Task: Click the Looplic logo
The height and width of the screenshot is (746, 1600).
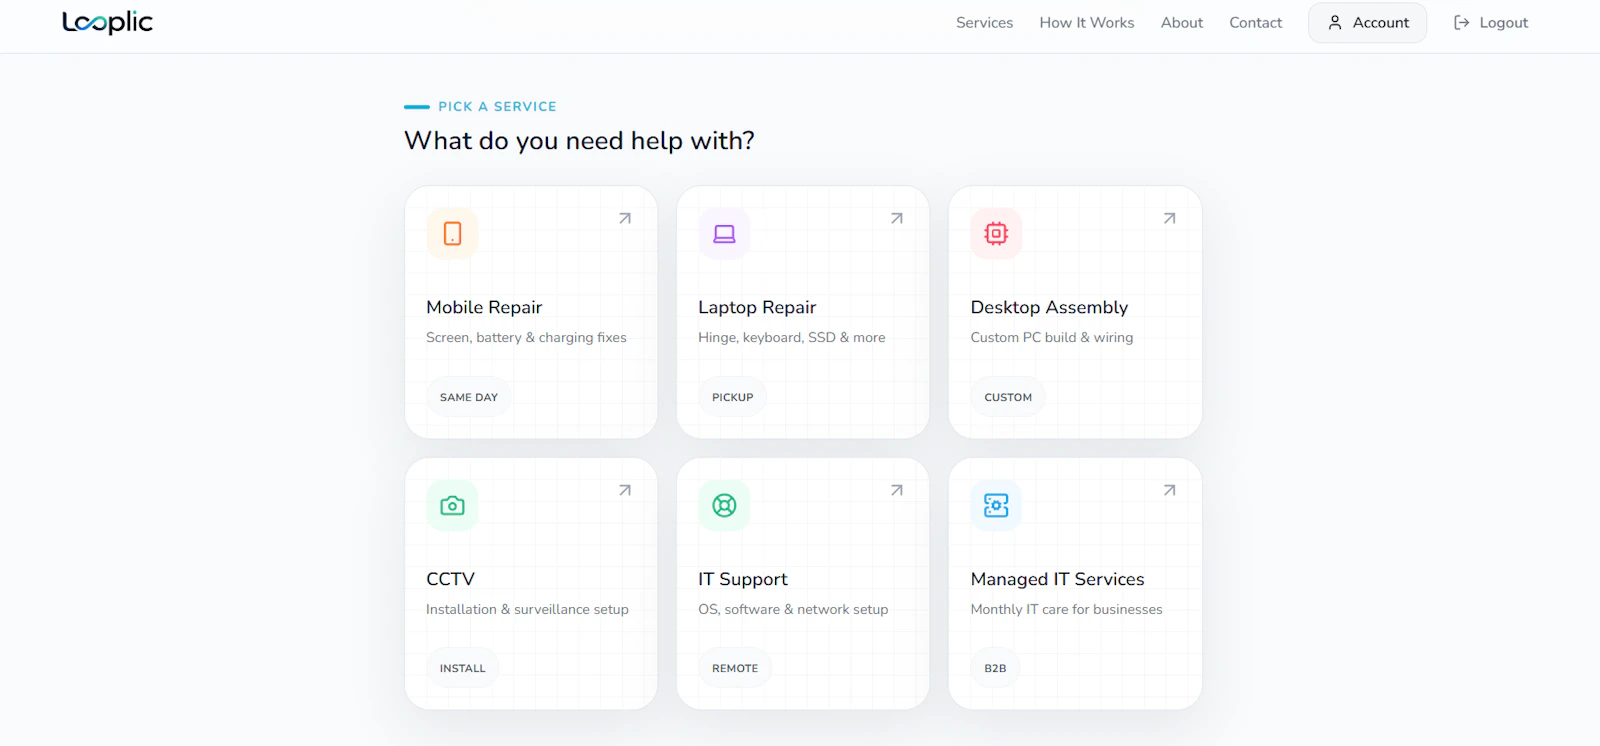Action: point(107,22)
